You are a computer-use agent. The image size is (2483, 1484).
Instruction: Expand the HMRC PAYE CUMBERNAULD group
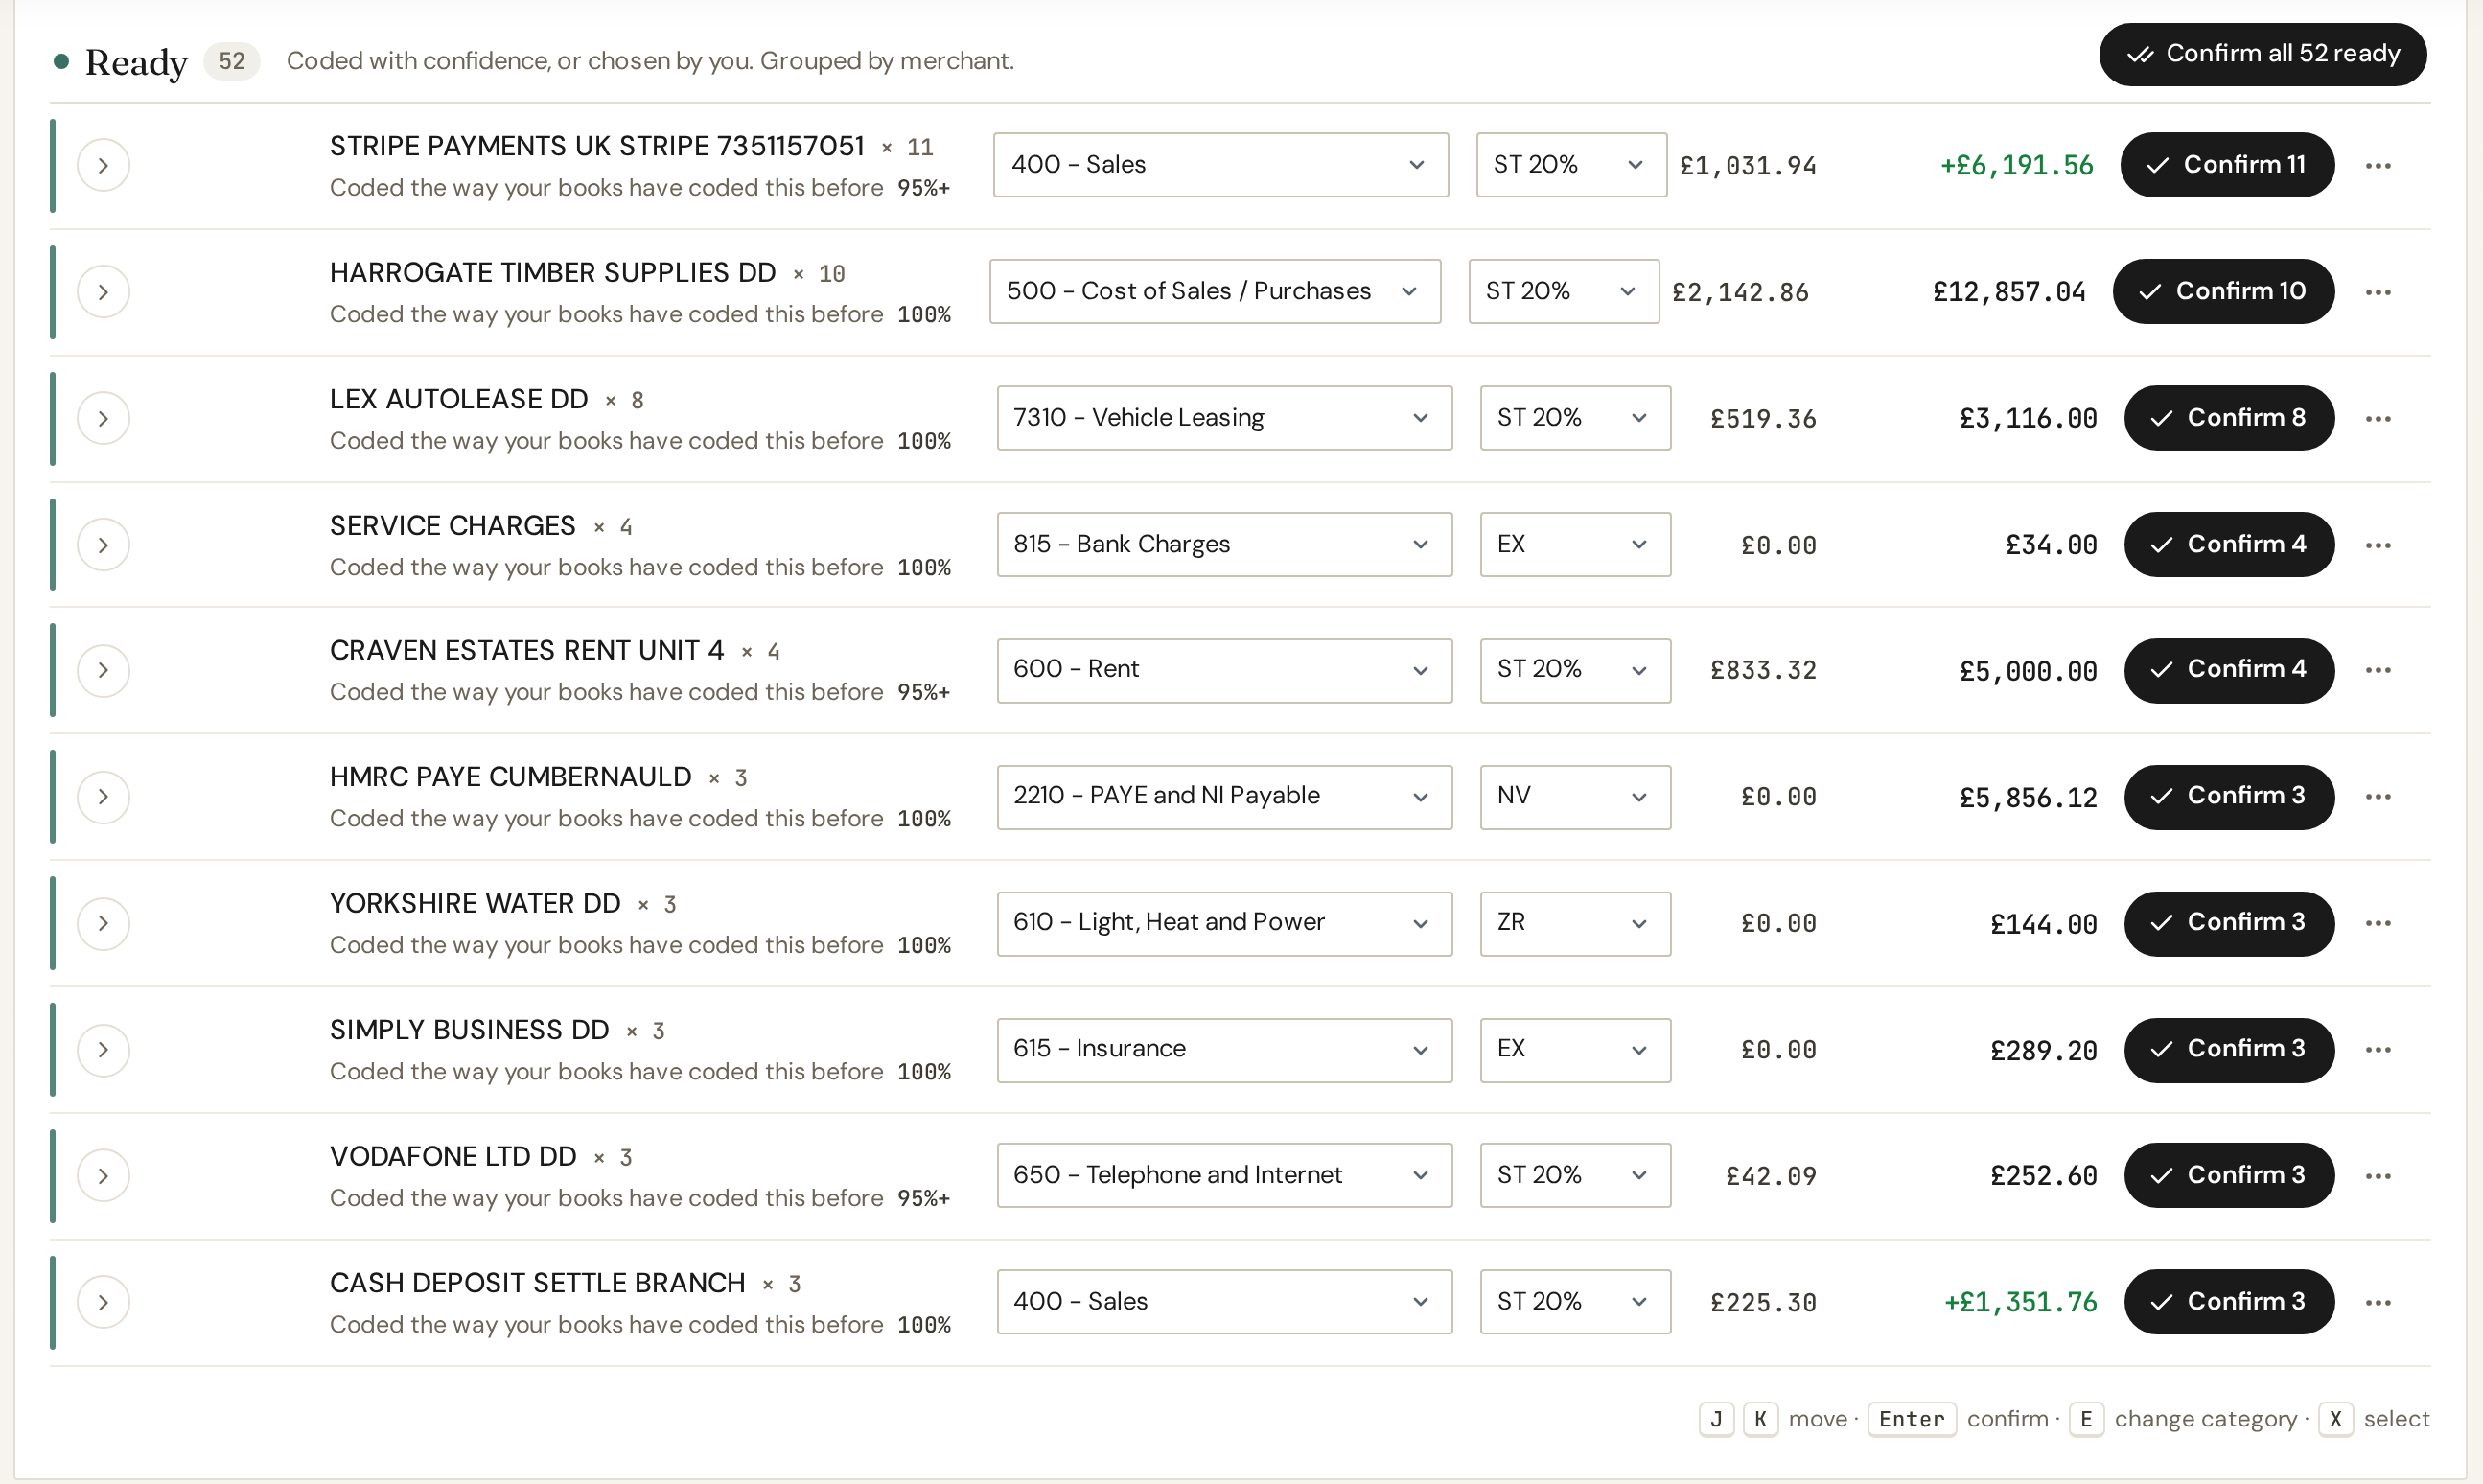103,797
